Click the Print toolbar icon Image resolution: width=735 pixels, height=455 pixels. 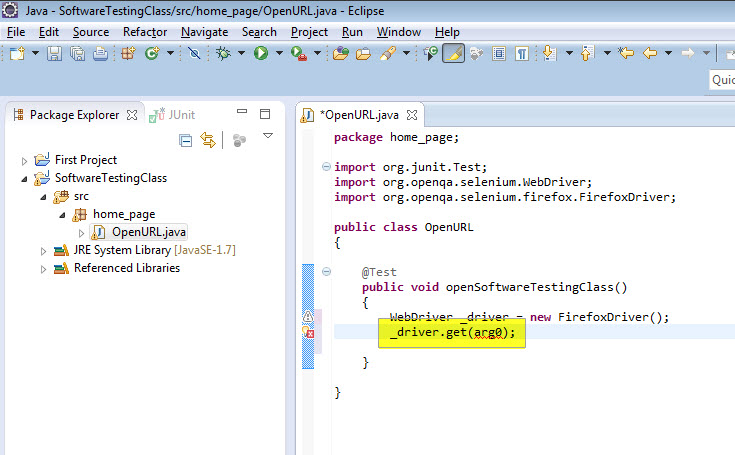[100, 53]
